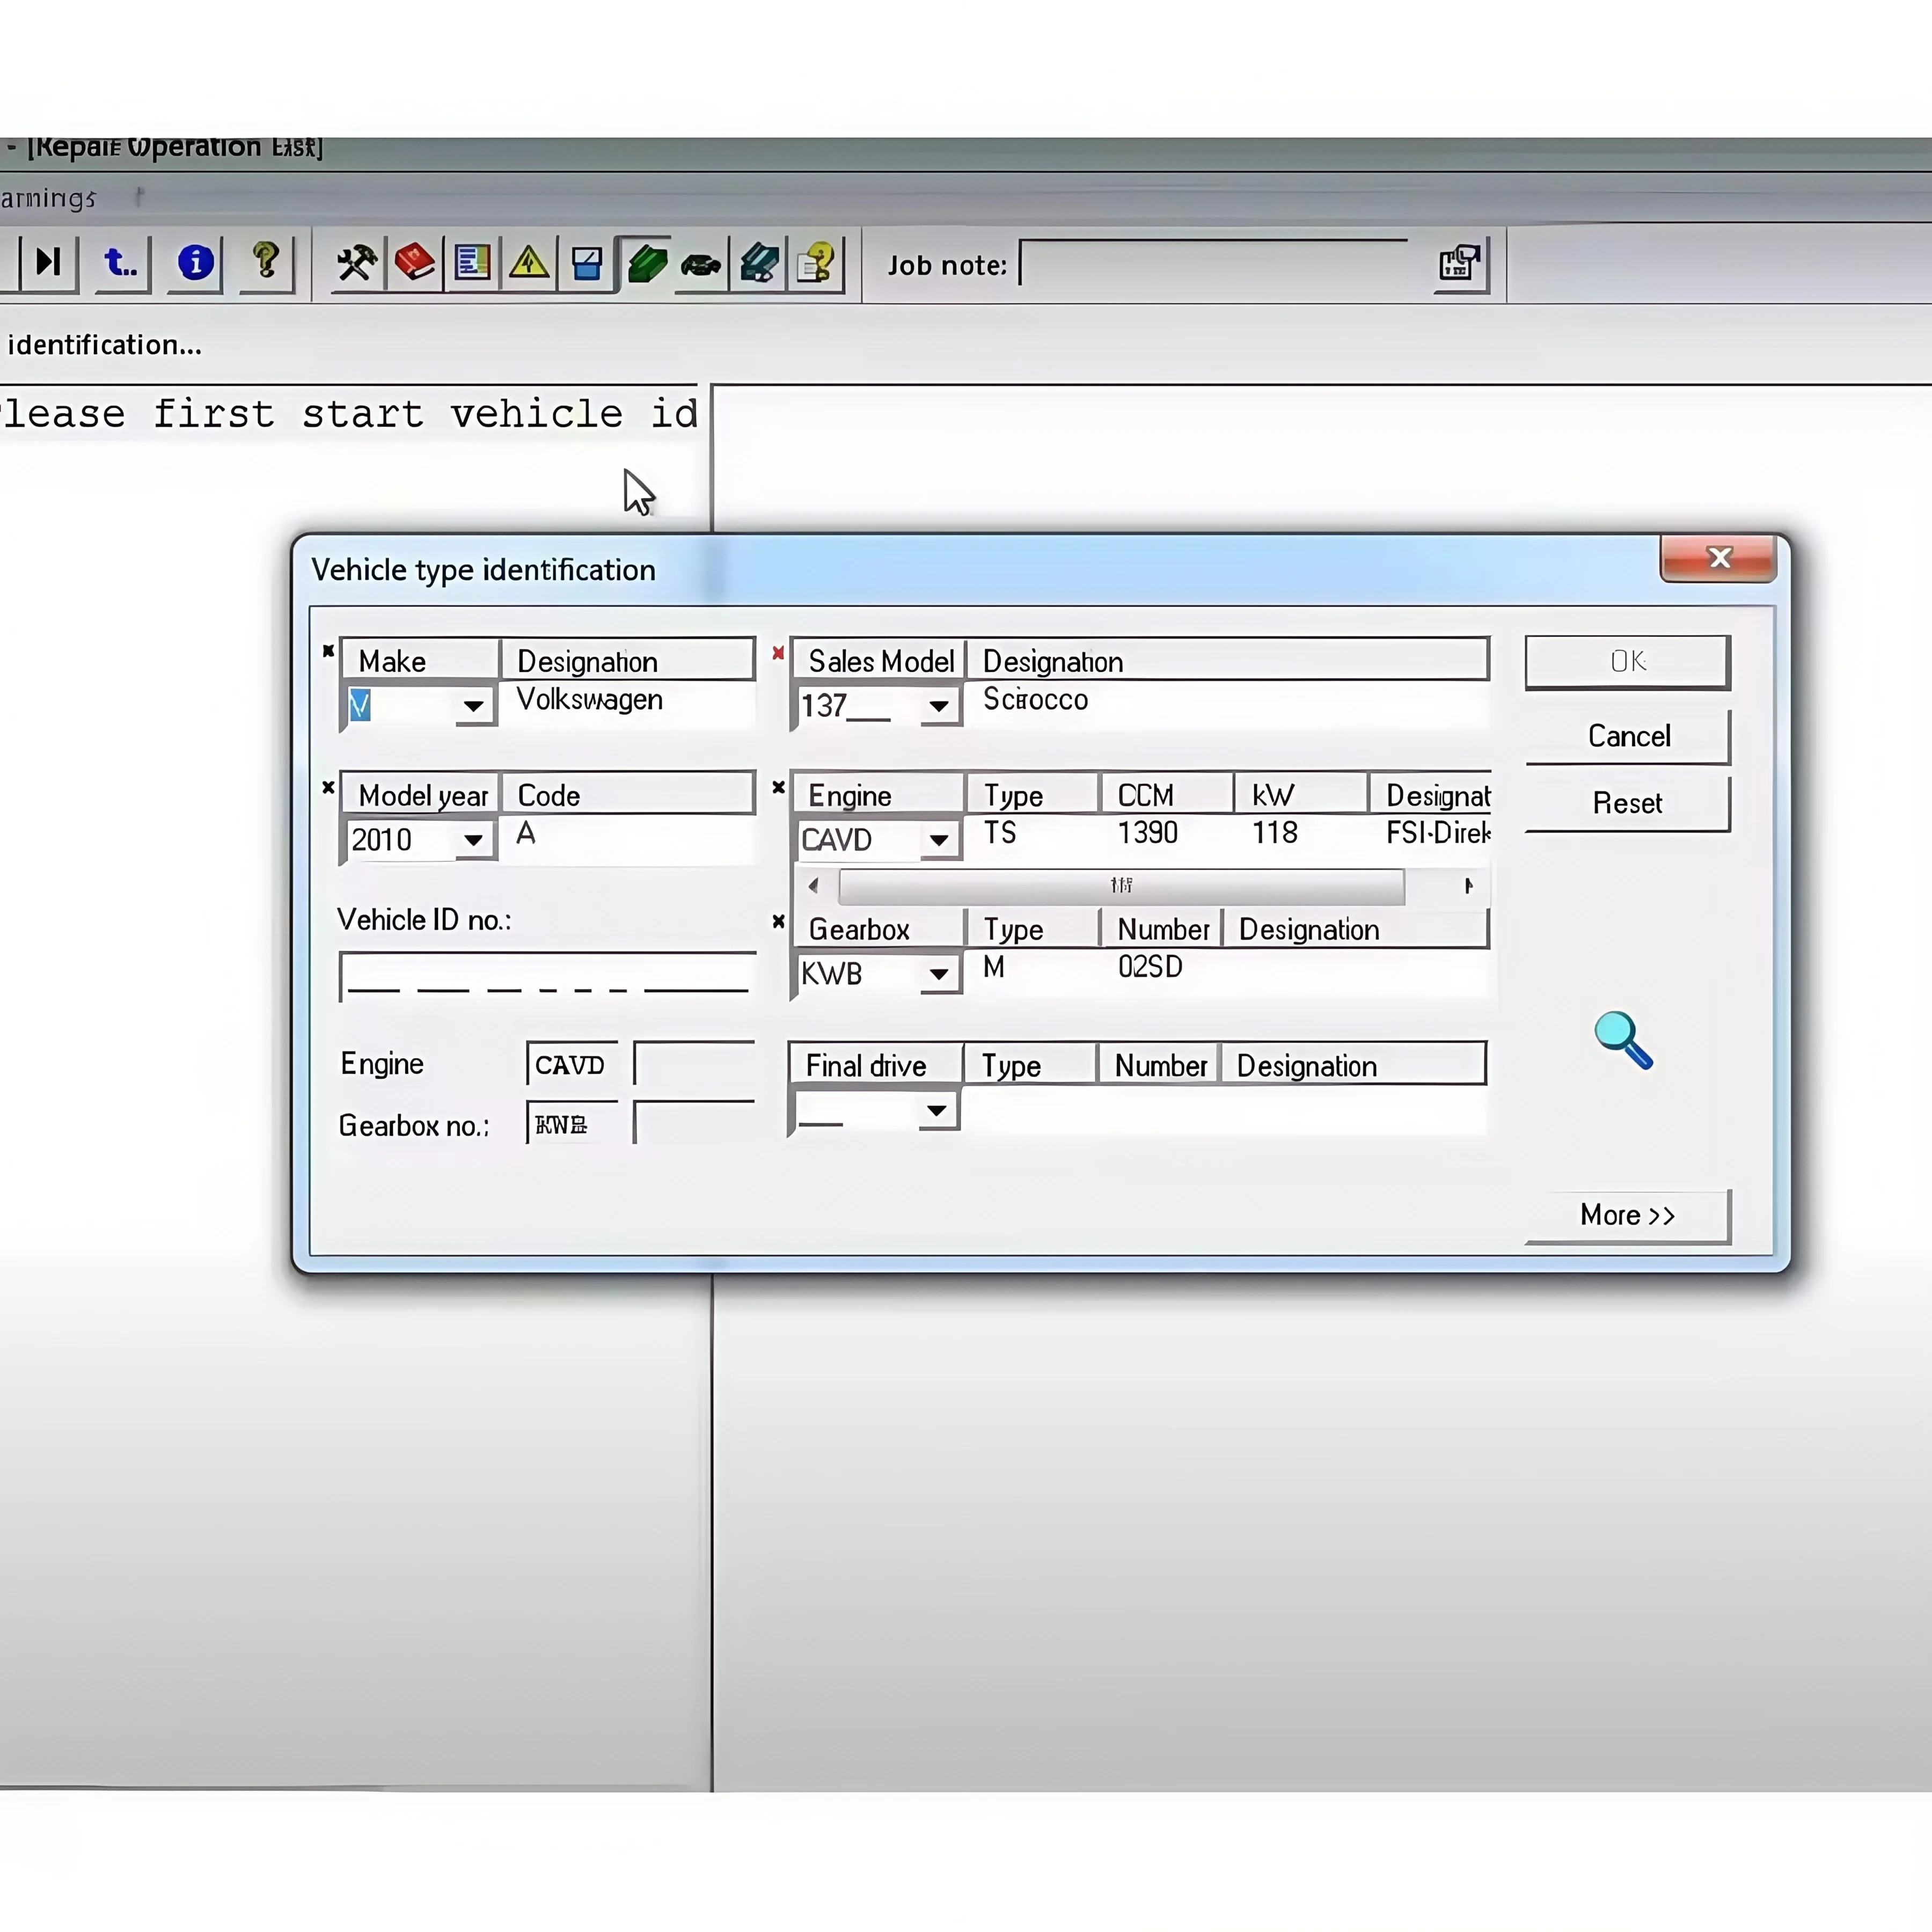1932x1932 pixels.
Task: Open the yellow question mark help icon
Action: 266,263
